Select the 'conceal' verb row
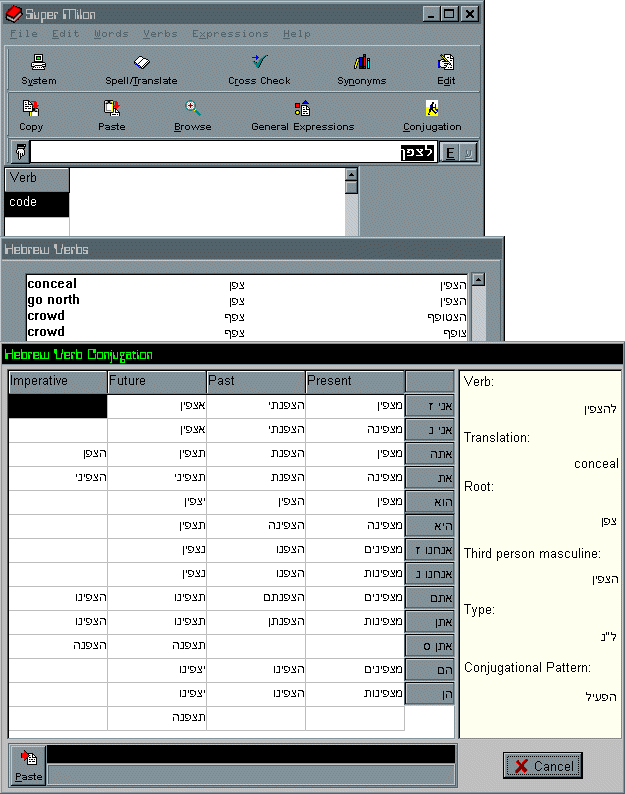Image resolution: width=625 pixels, height=794 pixels. [x=247, y=284]
